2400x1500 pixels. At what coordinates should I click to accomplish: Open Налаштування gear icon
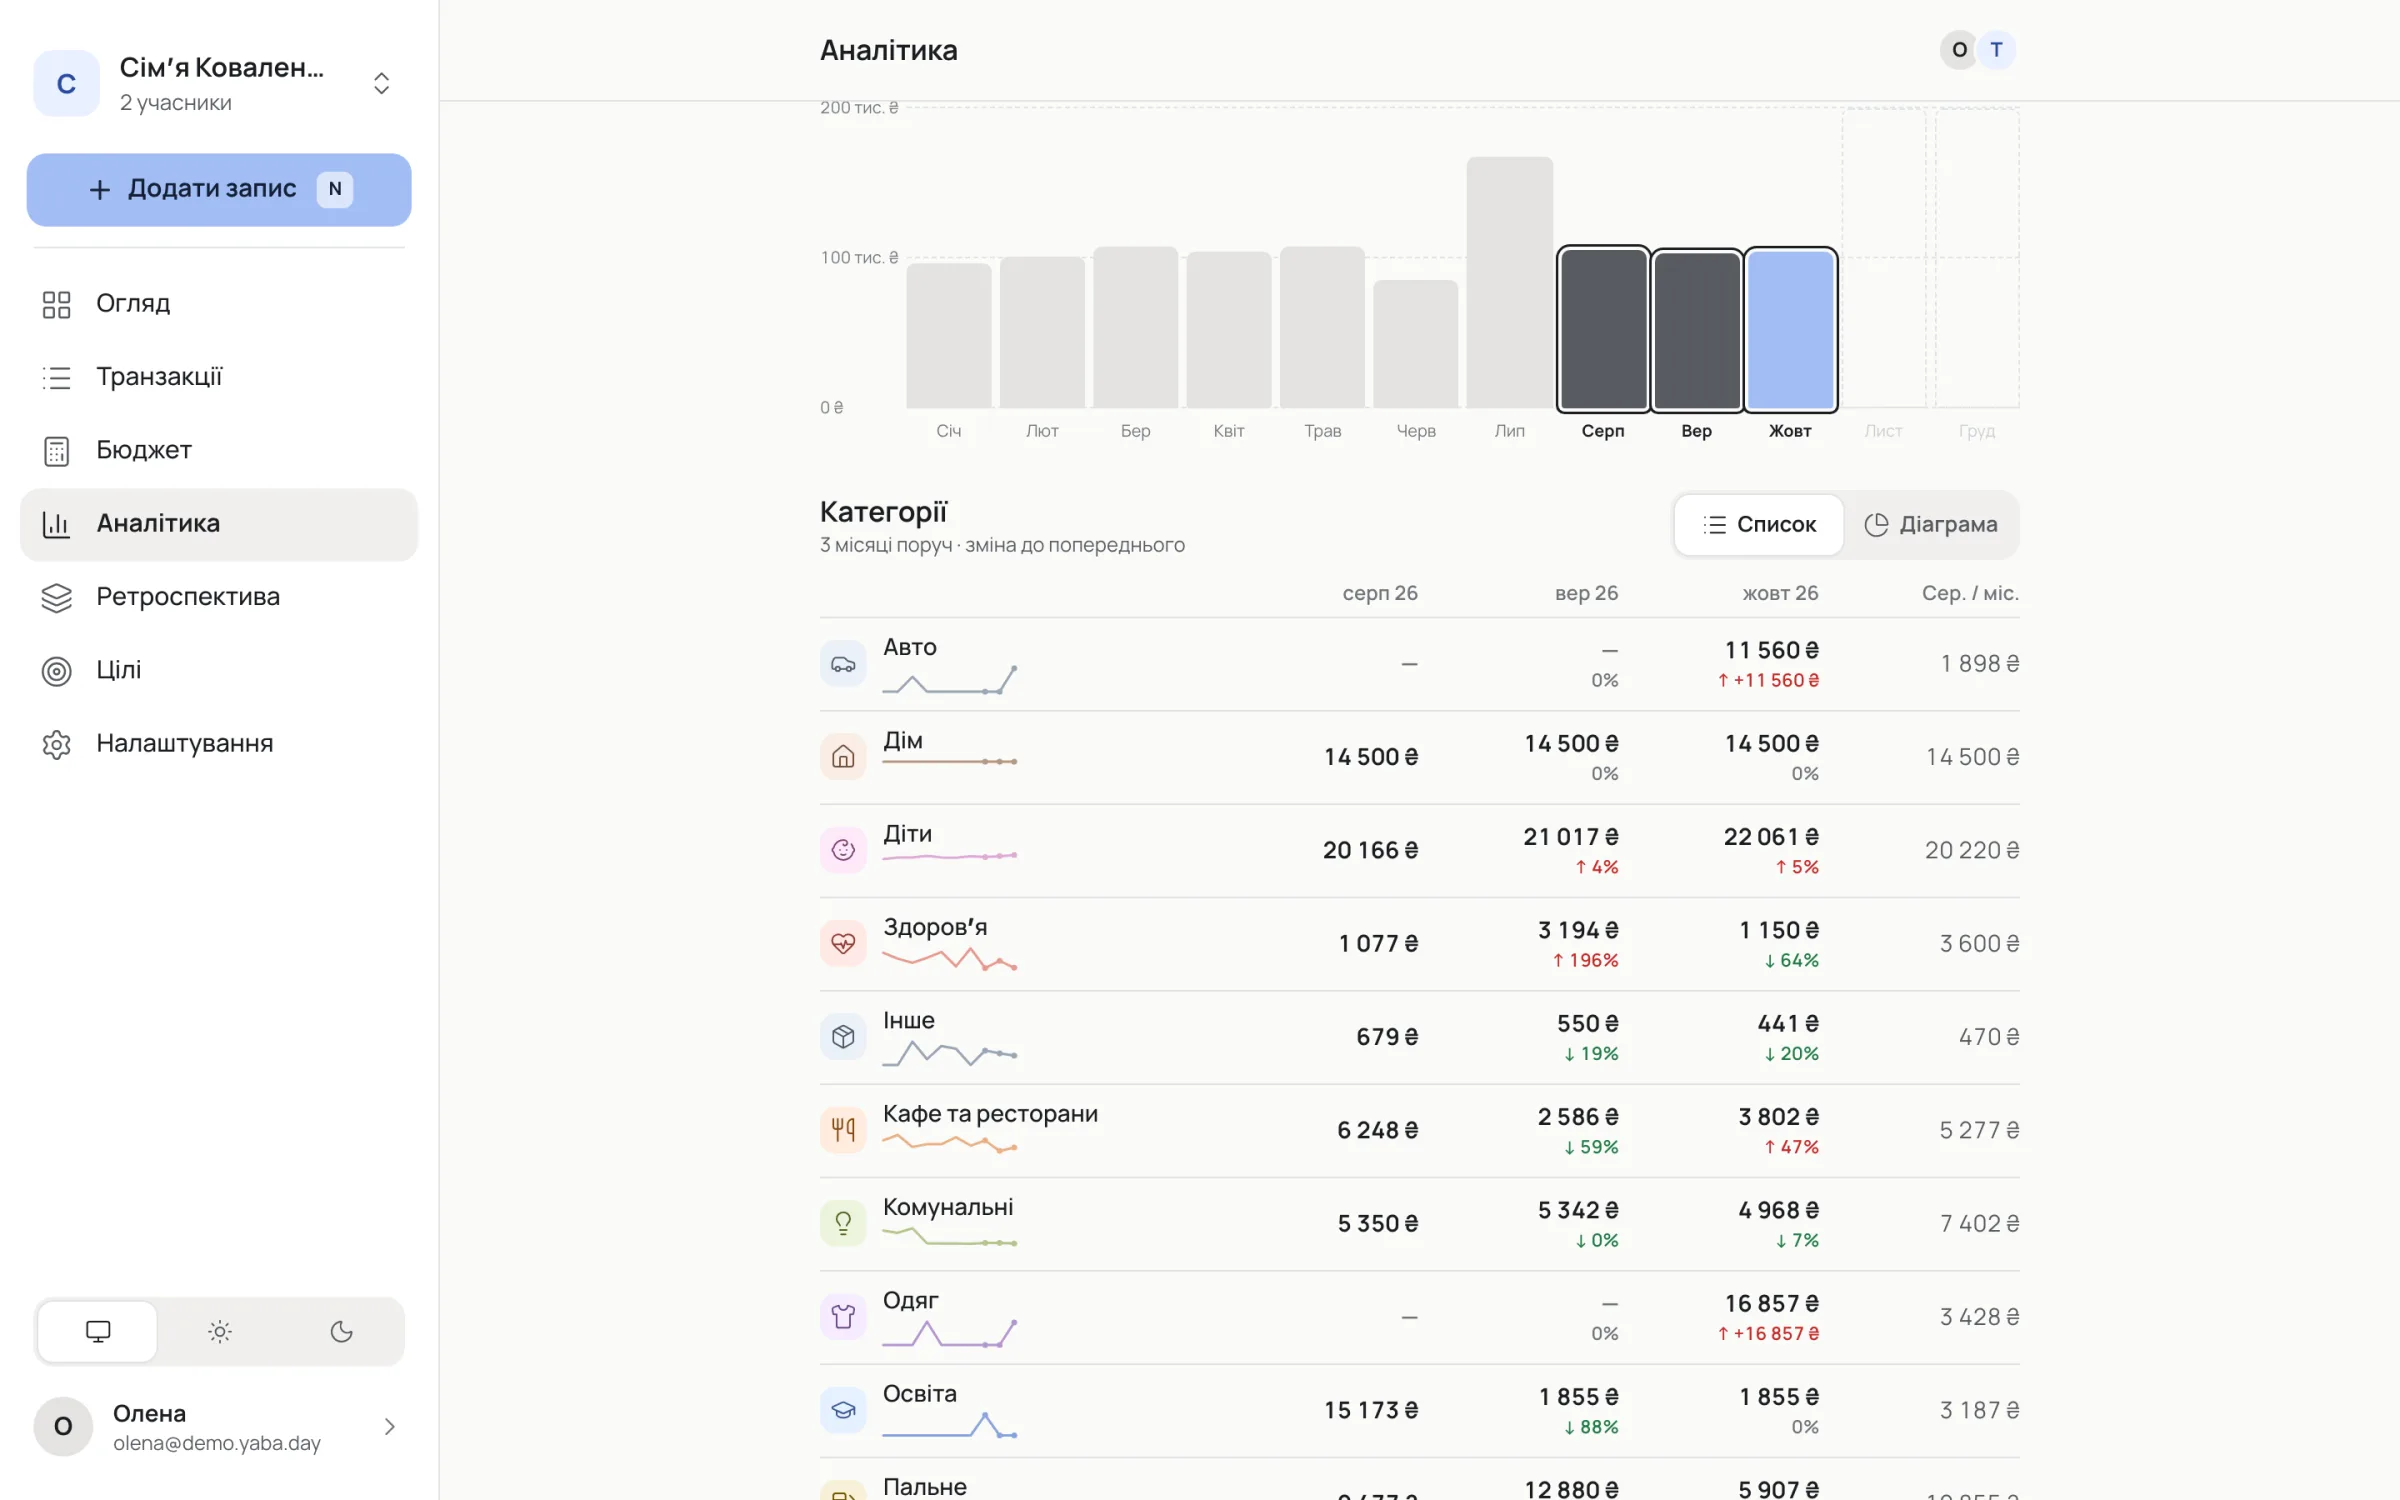57,744
